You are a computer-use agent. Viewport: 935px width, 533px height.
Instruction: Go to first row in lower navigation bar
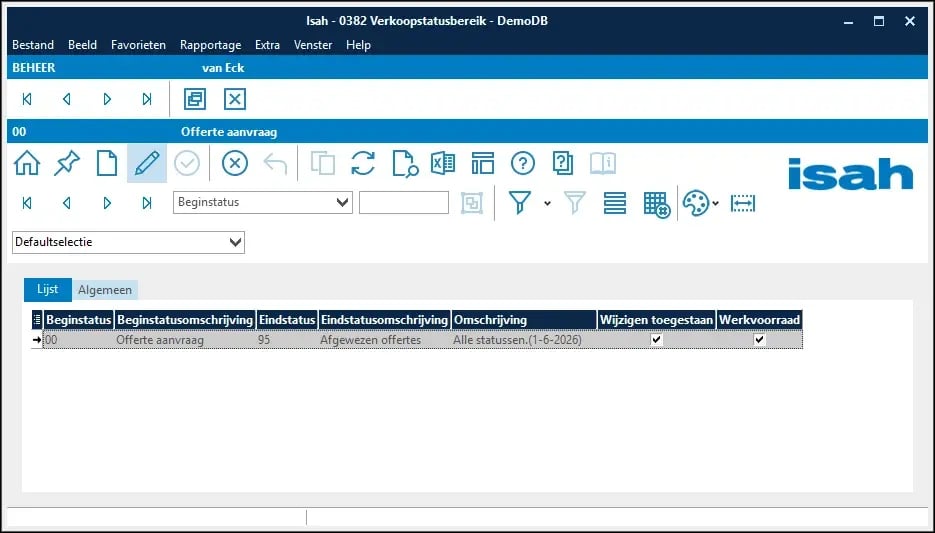tap(27, 203)
